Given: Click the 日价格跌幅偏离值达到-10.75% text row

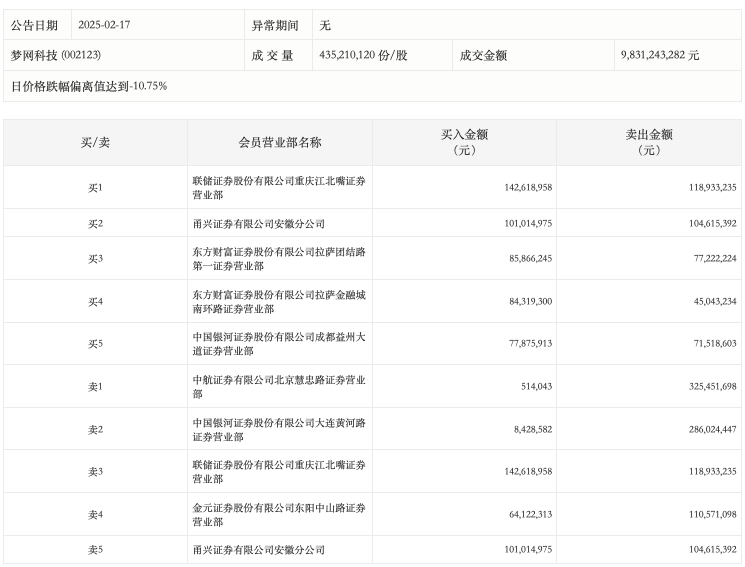Looking at the screenshot, I should [x=89, y=86].
